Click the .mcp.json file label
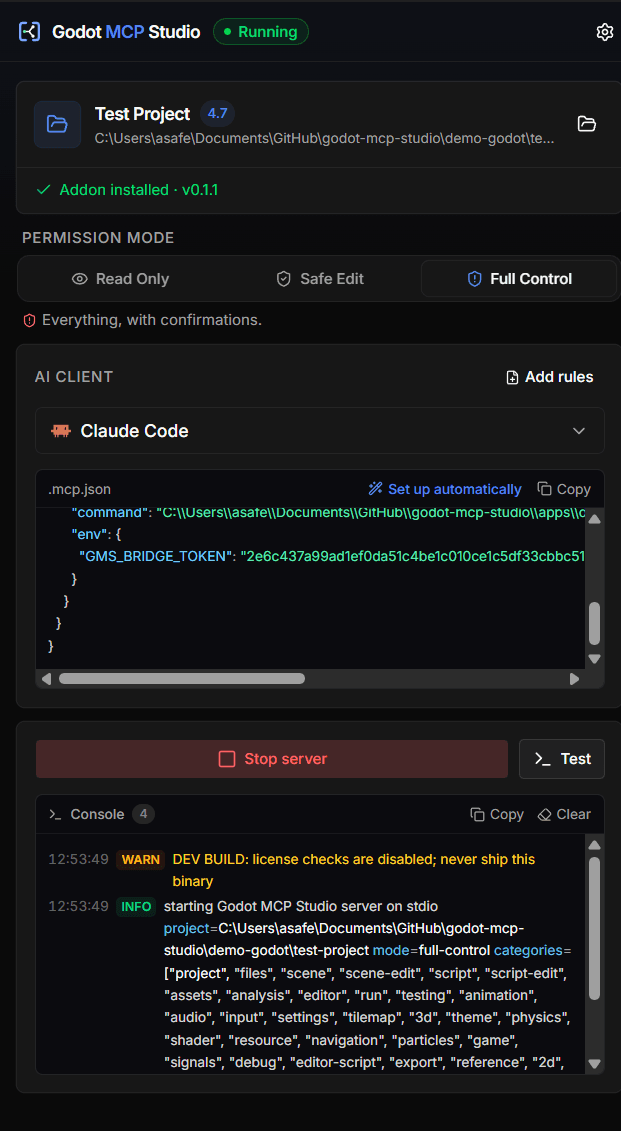This screenshot has width=621, height=1131. point(79,489)
